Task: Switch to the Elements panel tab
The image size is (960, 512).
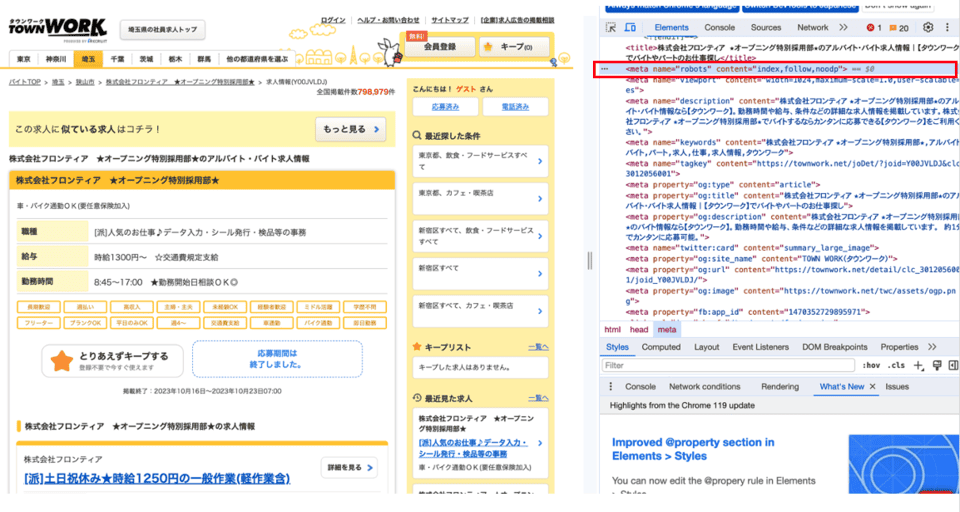Action: pos(671,28)
